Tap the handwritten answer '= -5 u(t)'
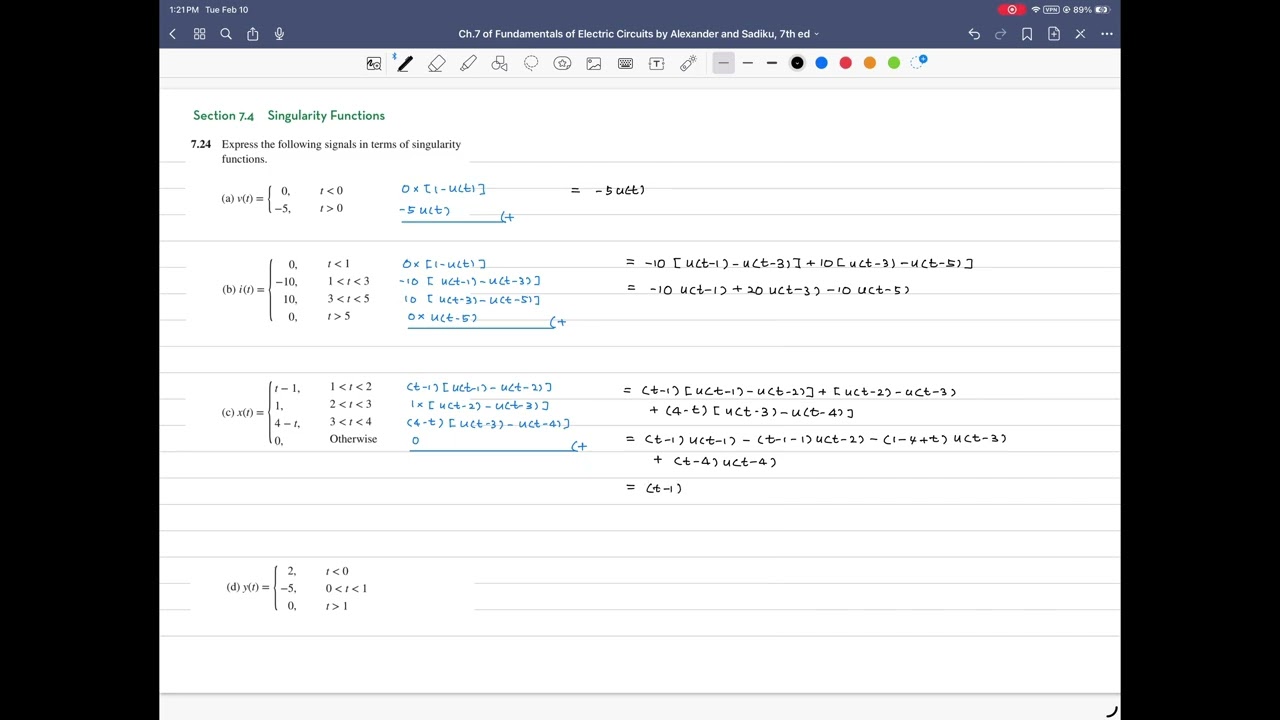Viewport: 1280px width, 720px height. (609, 190)
